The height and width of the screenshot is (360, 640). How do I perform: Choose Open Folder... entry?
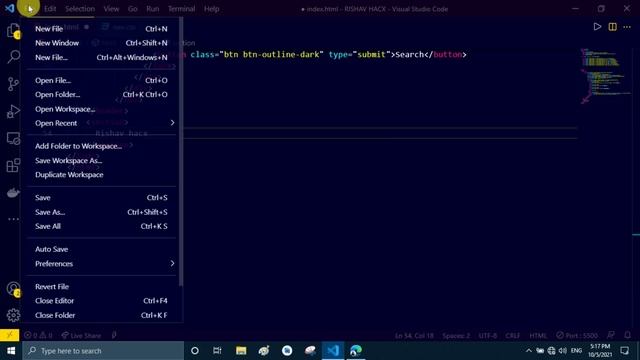[101, 94]
